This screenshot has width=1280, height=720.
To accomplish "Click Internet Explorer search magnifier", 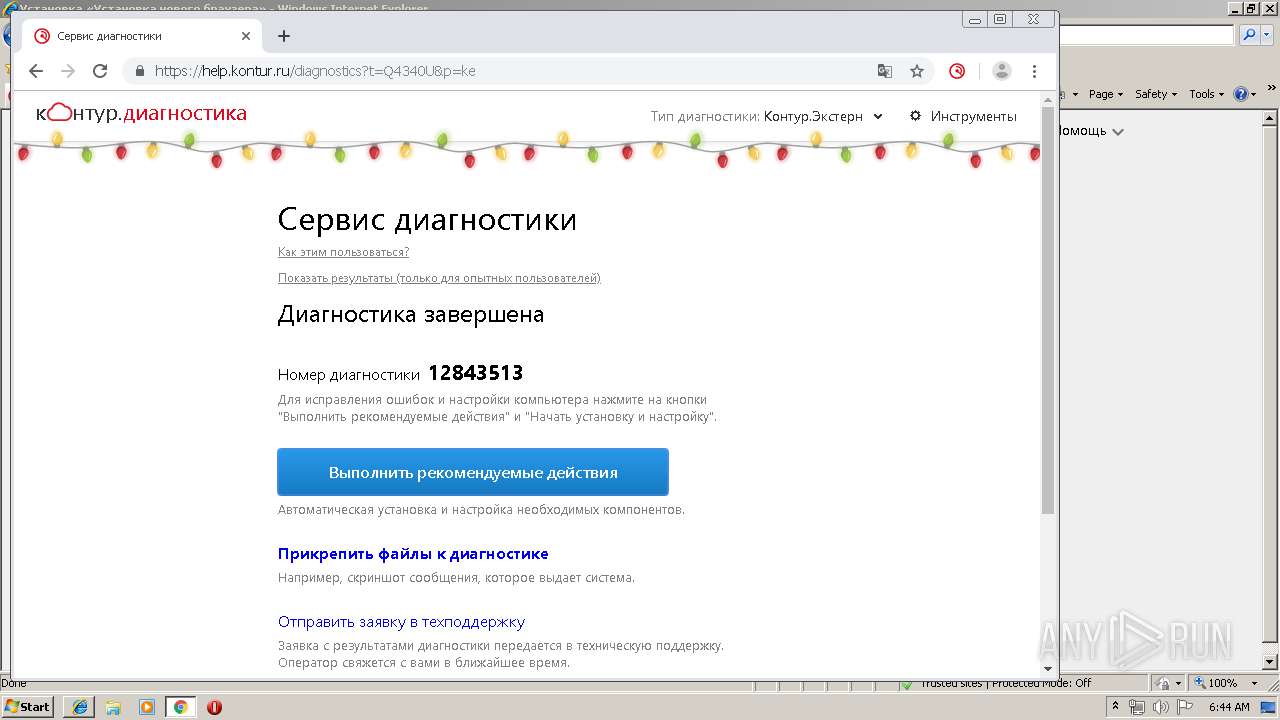I will point(1249,35).
